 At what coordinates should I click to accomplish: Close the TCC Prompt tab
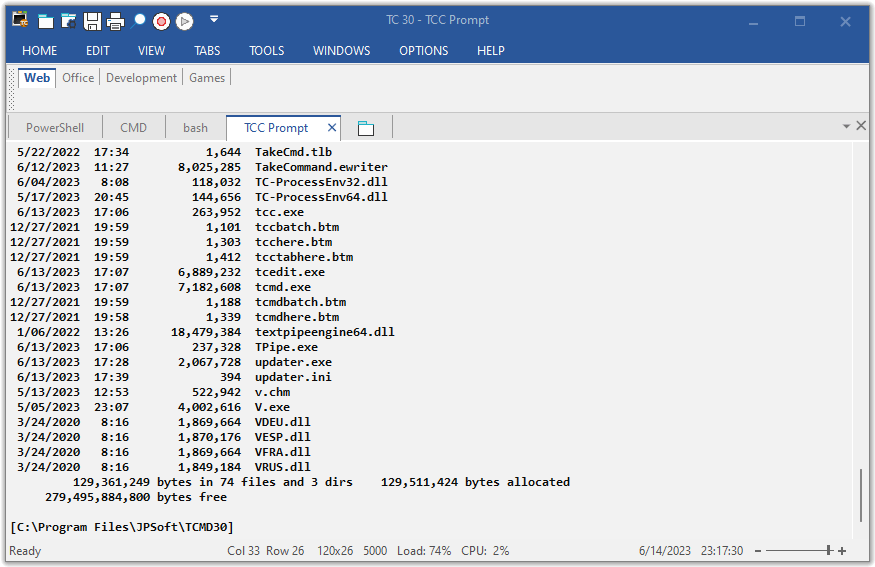click(331, 128)
